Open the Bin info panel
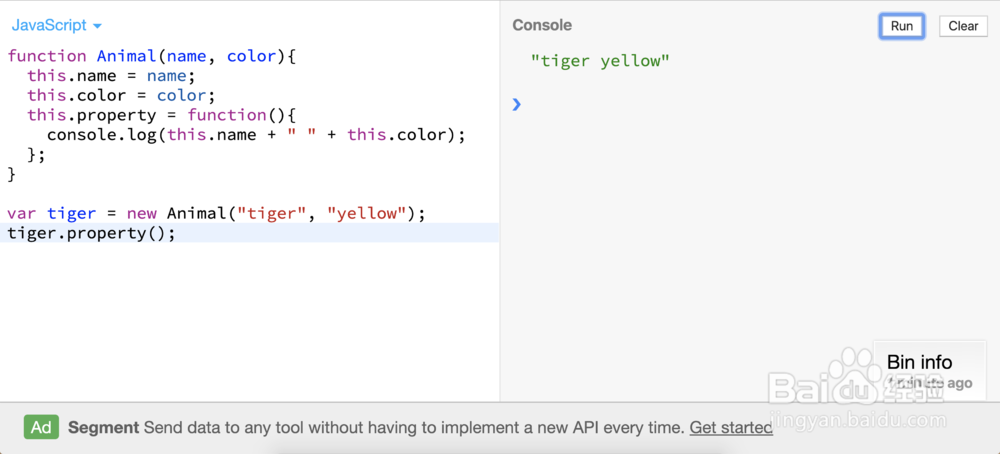 pos(920,362)
